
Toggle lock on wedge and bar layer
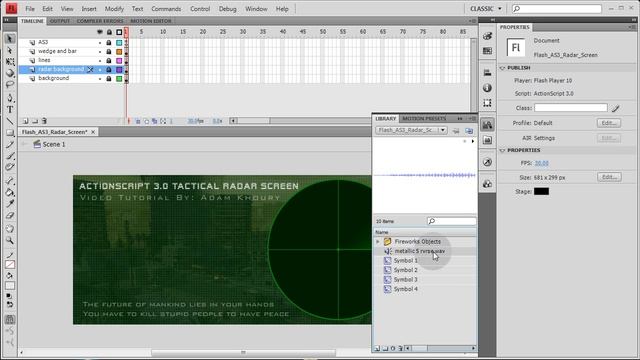coord(109,52)
